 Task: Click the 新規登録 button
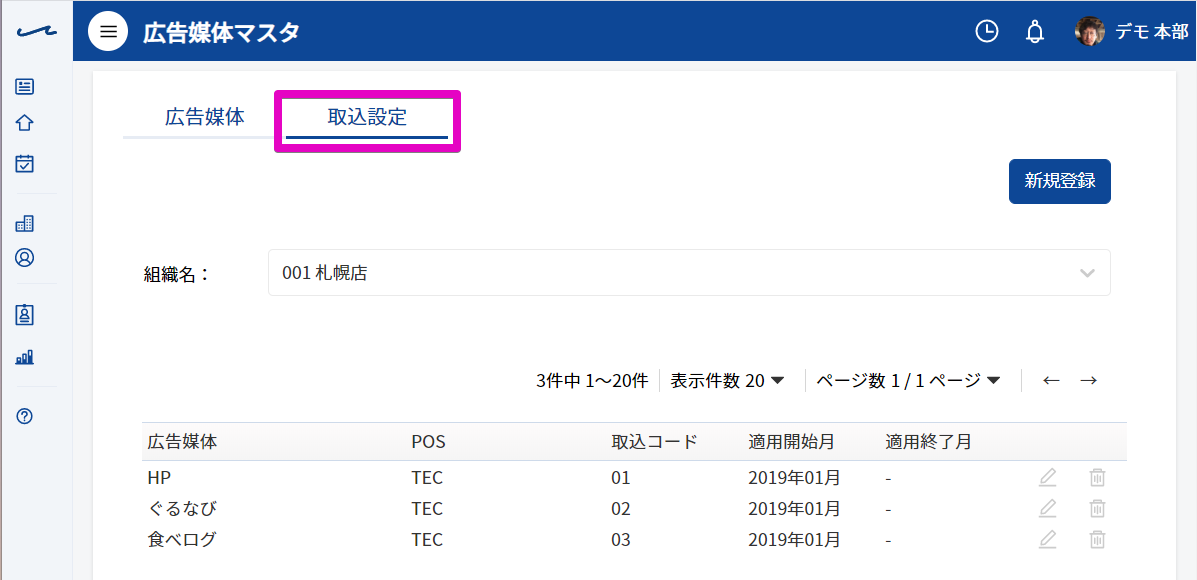(1060, 182)
